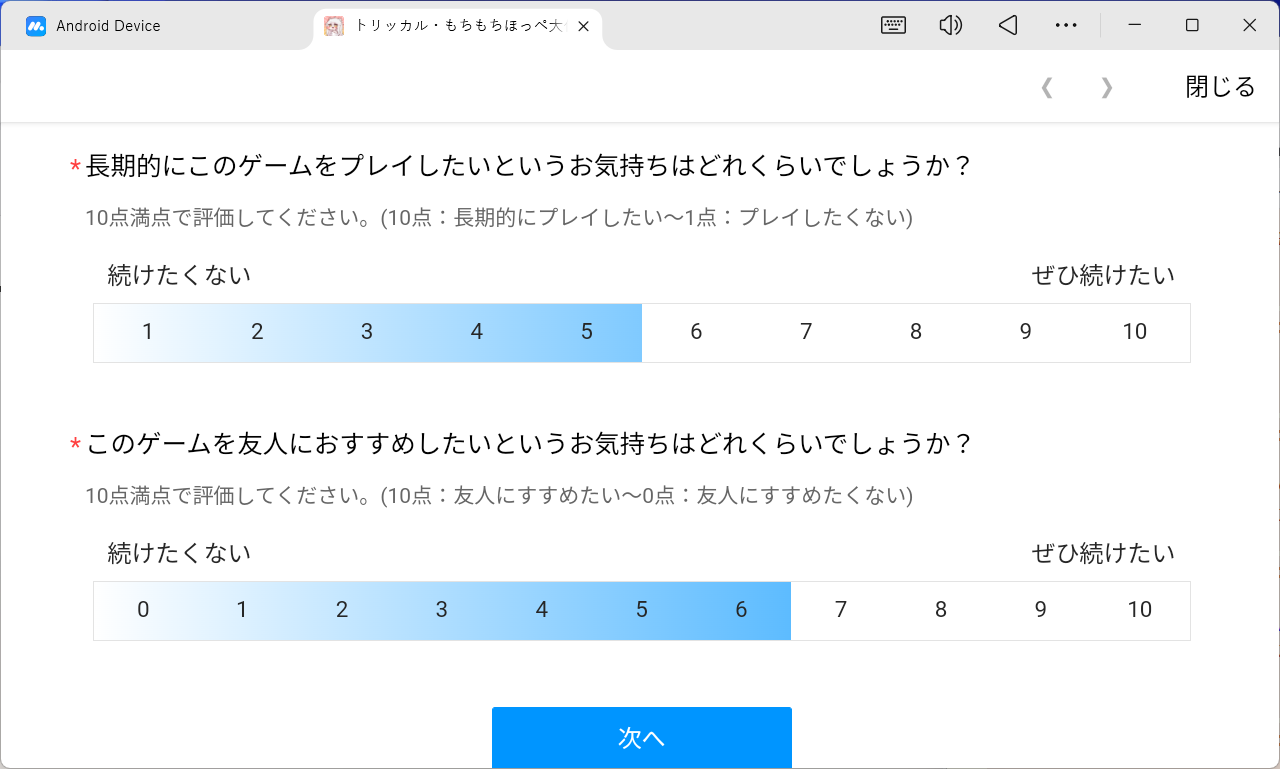Screen dimensions: 1280x769
Task: Switch to the Android Device tab
Action: pos(108,26)
